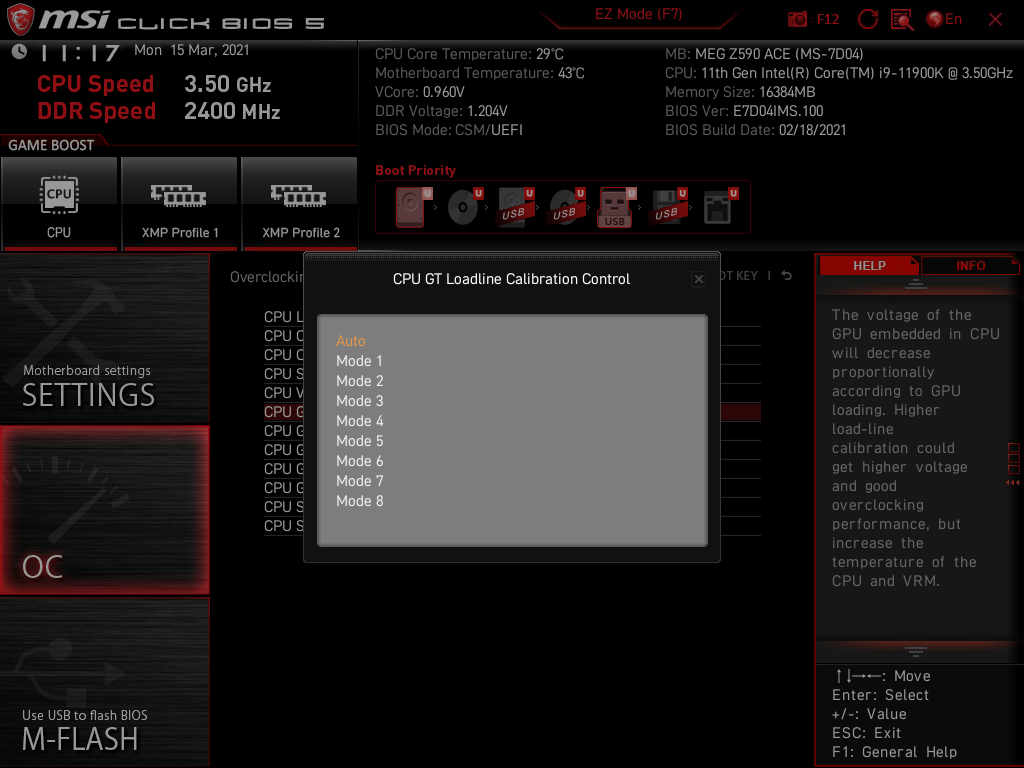Viewport: 1024px width, 768px height.
Task: Click the GAME BOOST label
Action: [51, 146]
